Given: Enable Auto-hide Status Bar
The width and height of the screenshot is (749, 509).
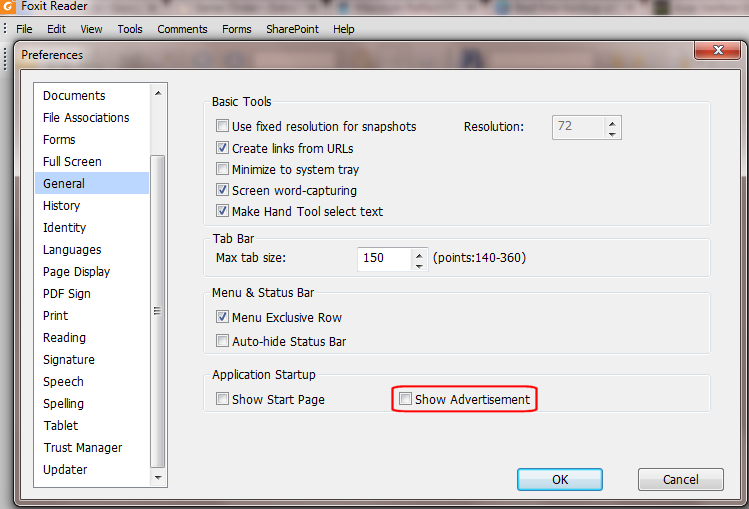Looking at the screenshot, I should click(222, 341).
